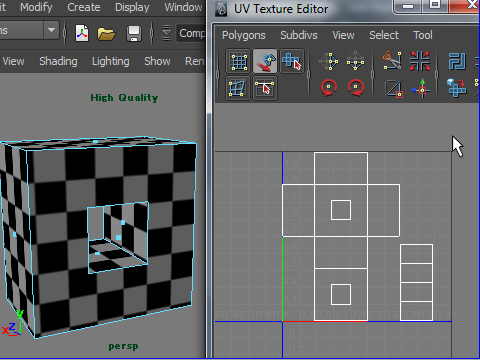The width and height of the screenshot is (480, 360).
Task: Collapse Maya toolbar grip after save icon
Action: tap(152, 33)
